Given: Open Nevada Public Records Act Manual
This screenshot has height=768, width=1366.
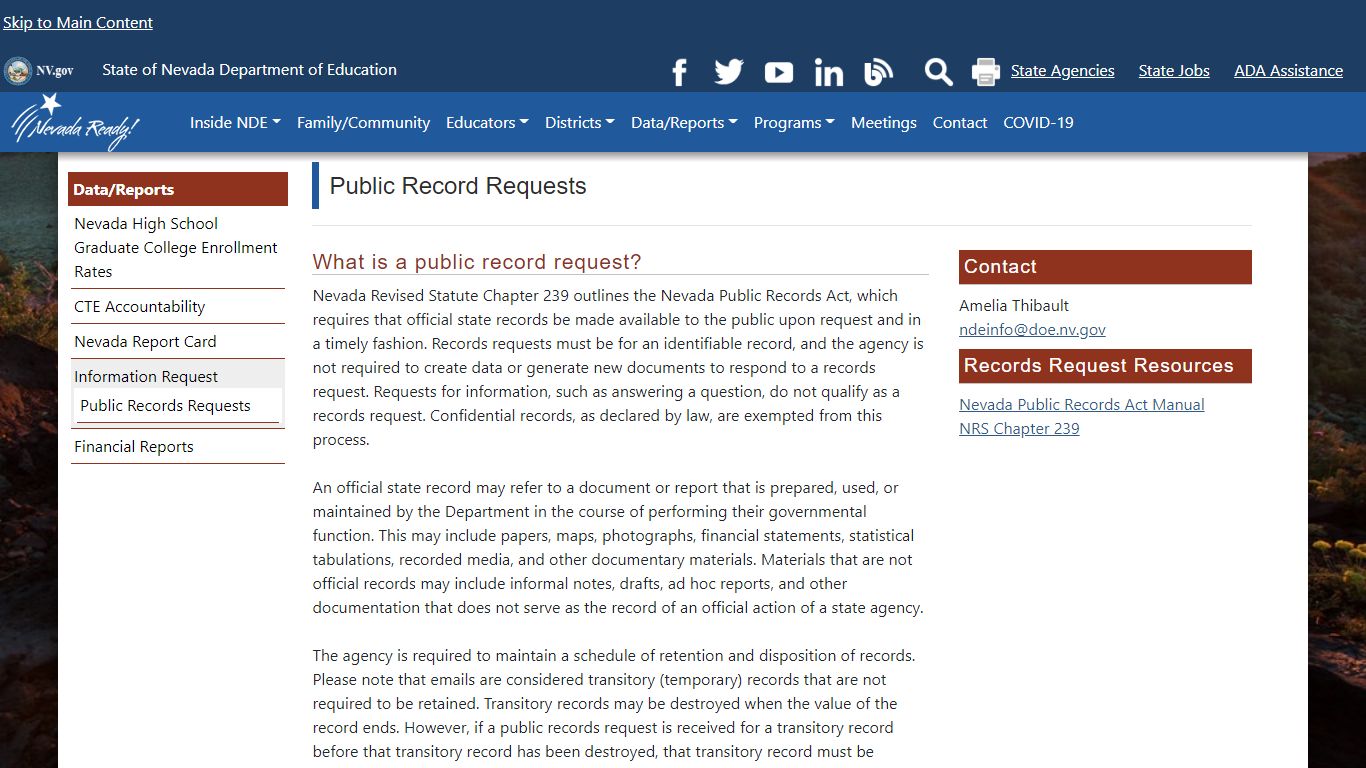Looking at the screenshot, I should coord(1081,404).
